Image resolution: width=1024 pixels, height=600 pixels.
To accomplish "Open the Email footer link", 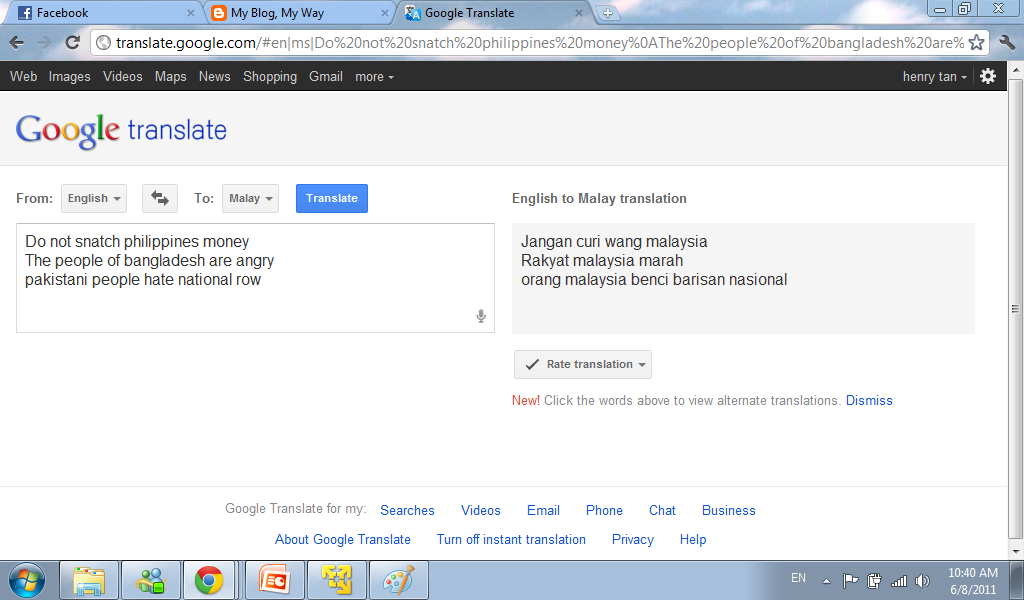I will [543, 511].
